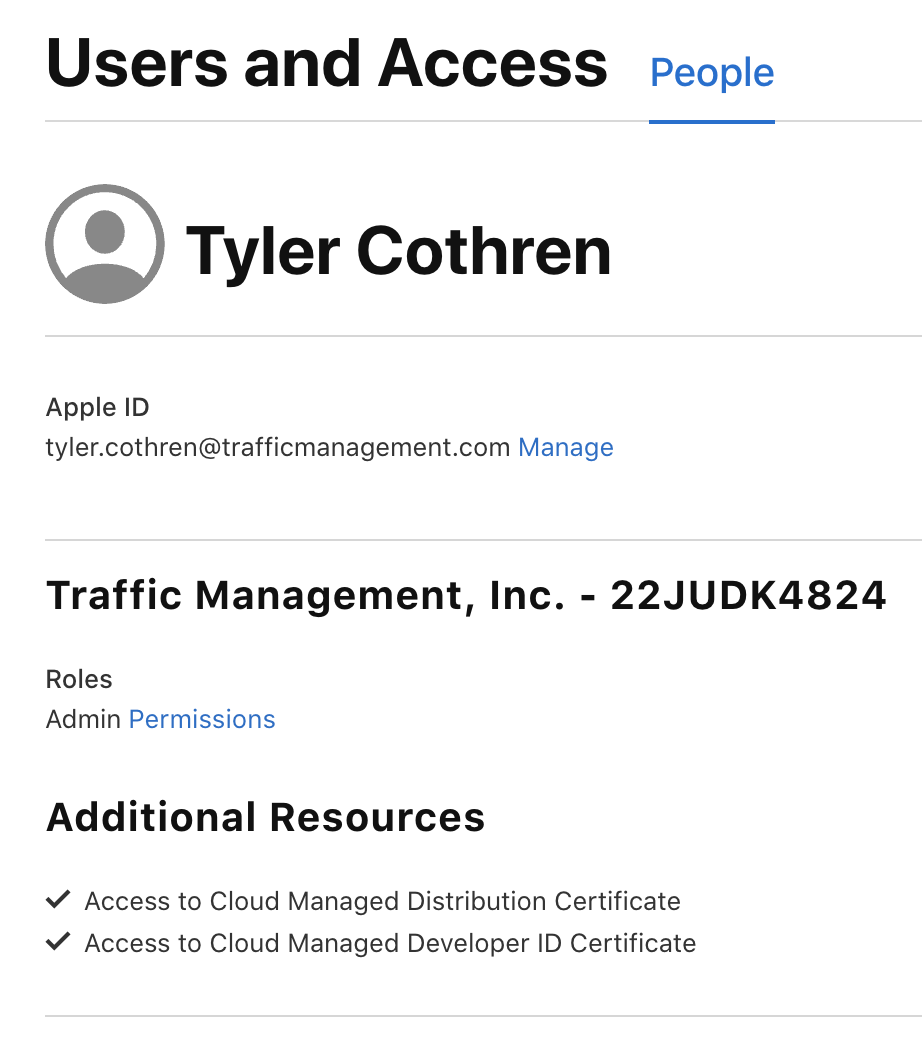Expand the Traffic Management, Inc. team section
Image resolution: width=922 pixels, height=1052 pixels.
[x=466, y=594]
